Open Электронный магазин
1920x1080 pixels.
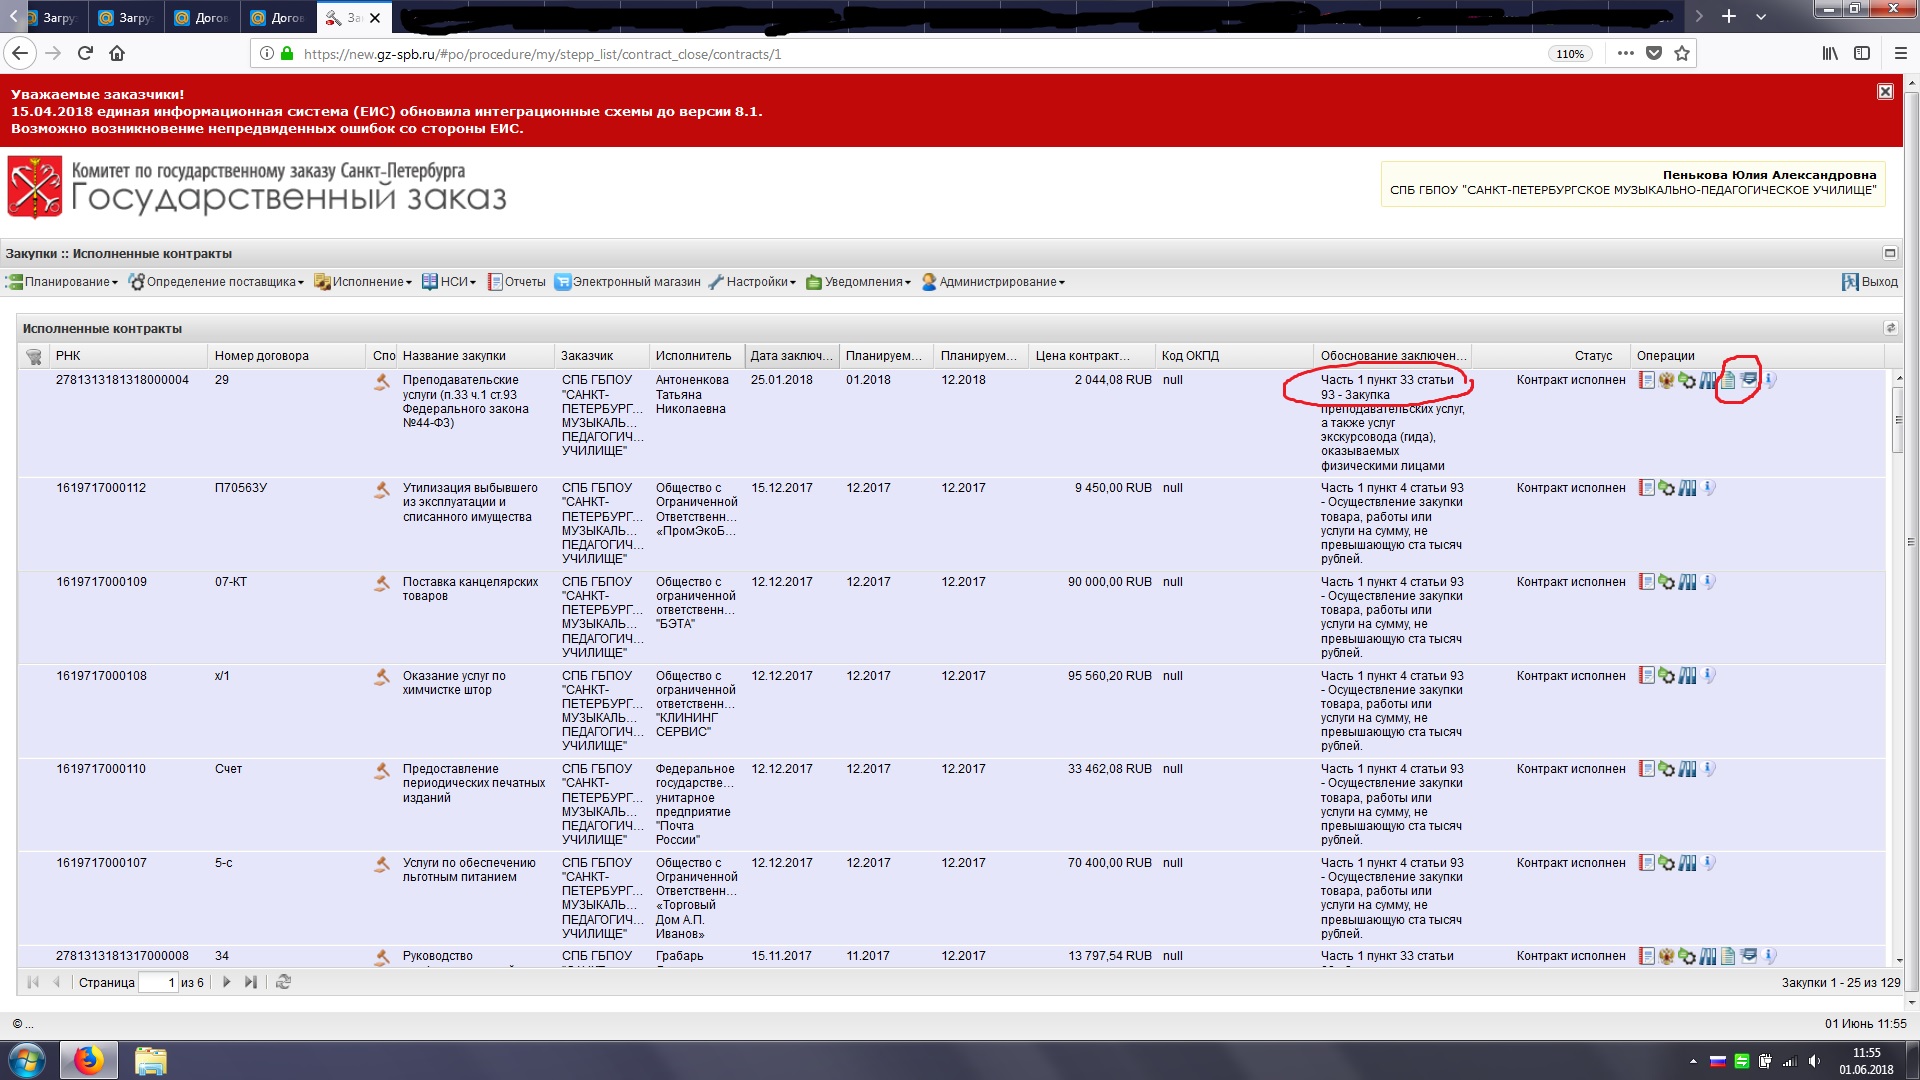[627, 282]
